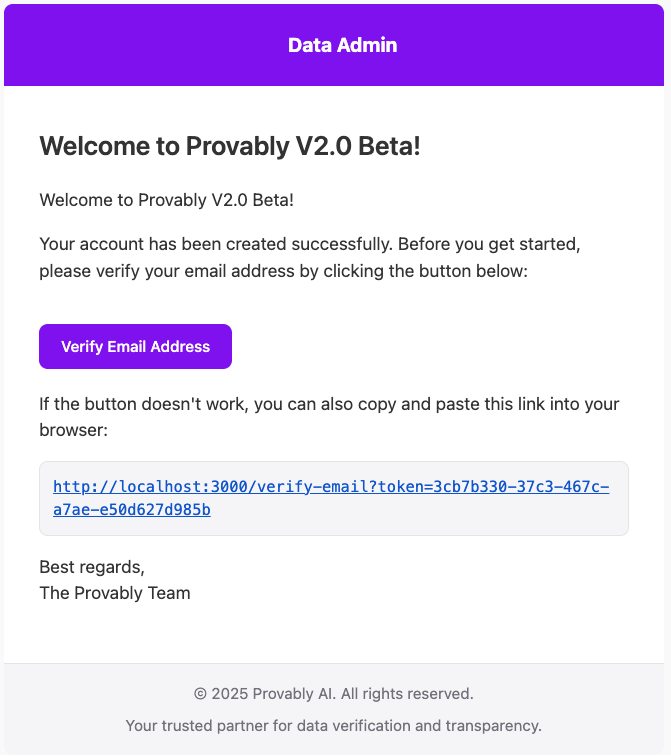Click the word "browser:" above the link
Image resolution: width=671 pixels, height=756 pixels.
point(73,430)
